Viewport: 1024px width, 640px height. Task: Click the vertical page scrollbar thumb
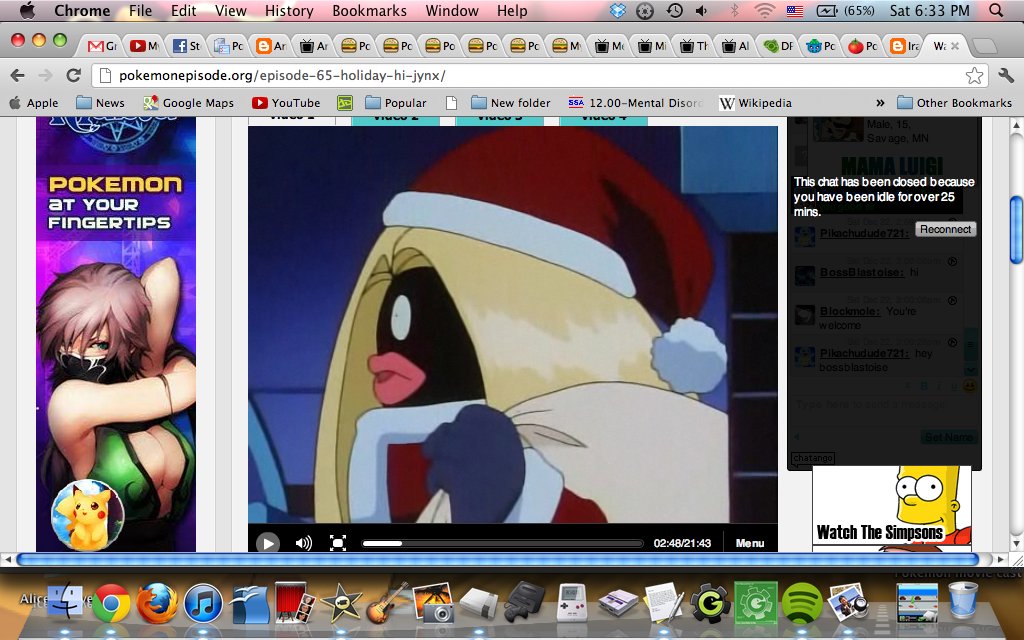pyautogui.click(x=1016, y=231)
